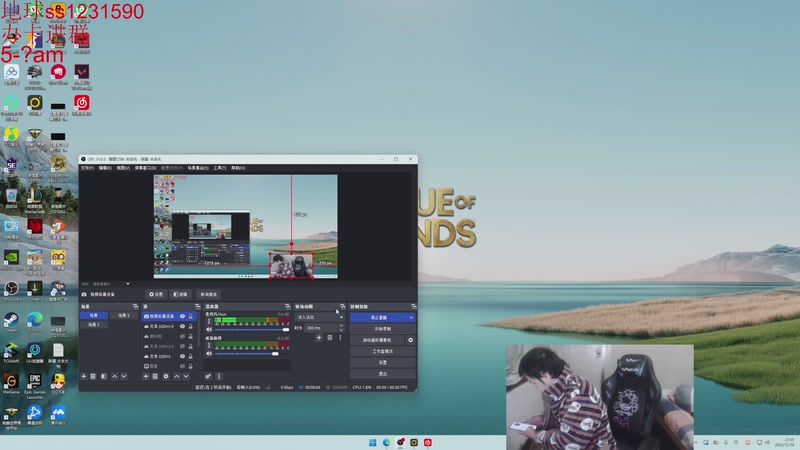Open source properties gear in Sources dock
800x450 pixels.
166,377
